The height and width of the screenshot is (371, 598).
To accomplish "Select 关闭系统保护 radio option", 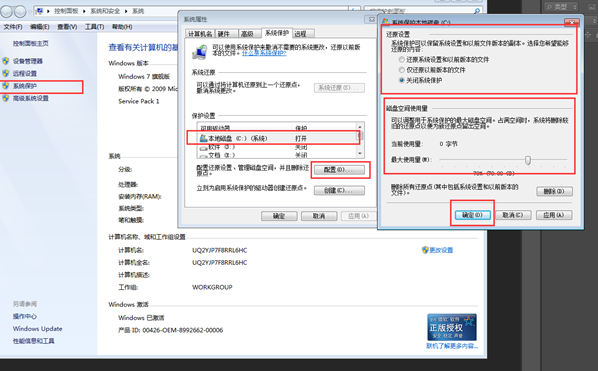I will click(x=401, y=80).
